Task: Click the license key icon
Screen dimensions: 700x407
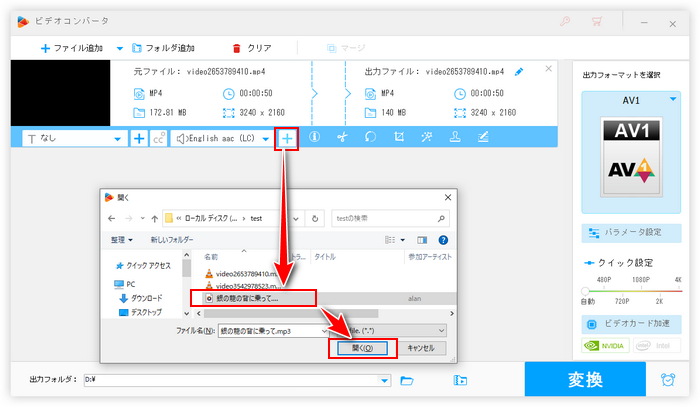Action: click(565, 21)
